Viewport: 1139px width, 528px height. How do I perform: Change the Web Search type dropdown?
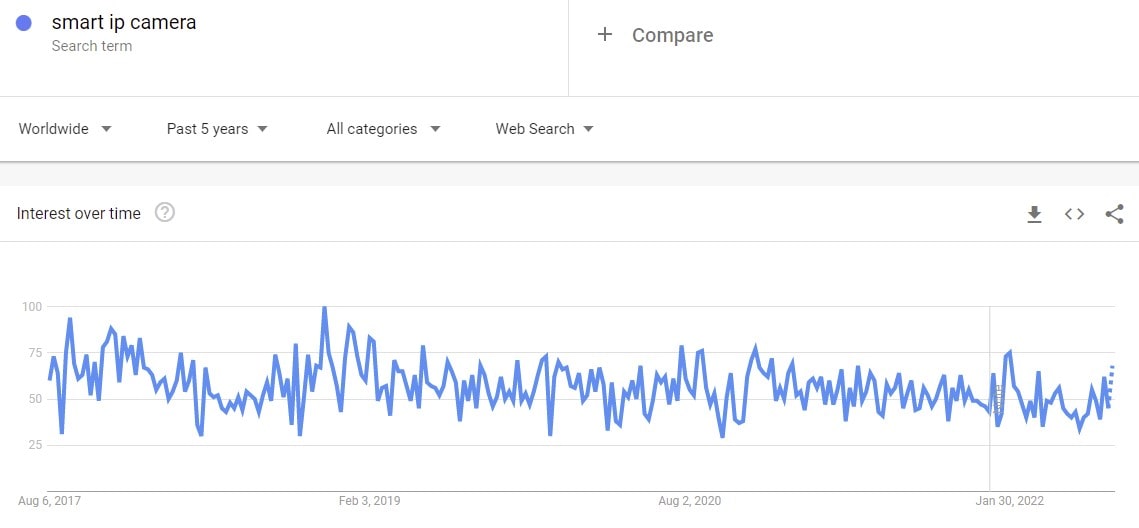[x=544, y=129]
